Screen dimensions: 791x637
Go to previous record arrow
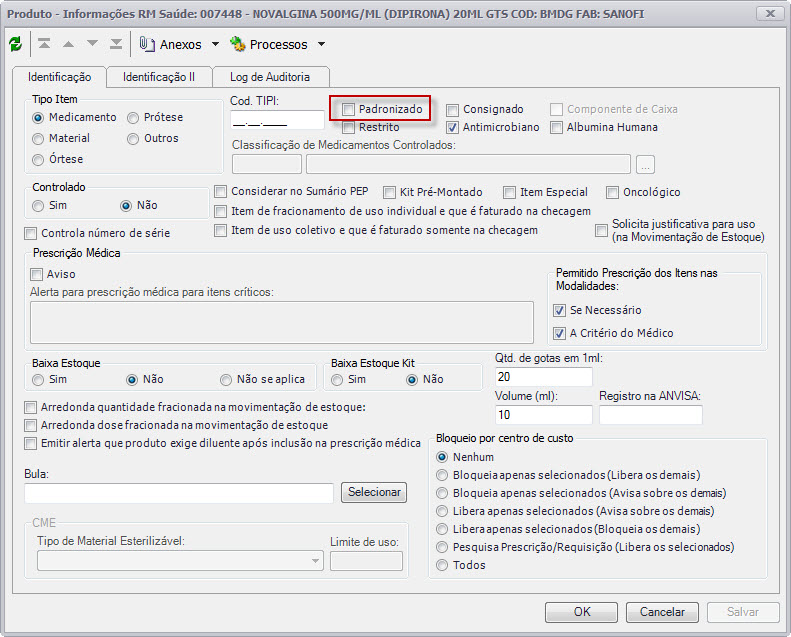click(x=68, y=44)
